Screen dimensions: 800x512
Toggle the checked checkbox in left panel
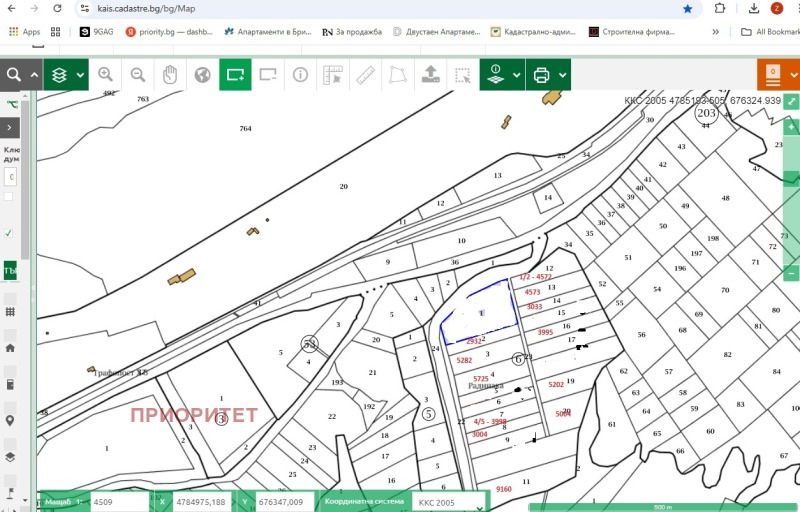(x=10, y=232)
